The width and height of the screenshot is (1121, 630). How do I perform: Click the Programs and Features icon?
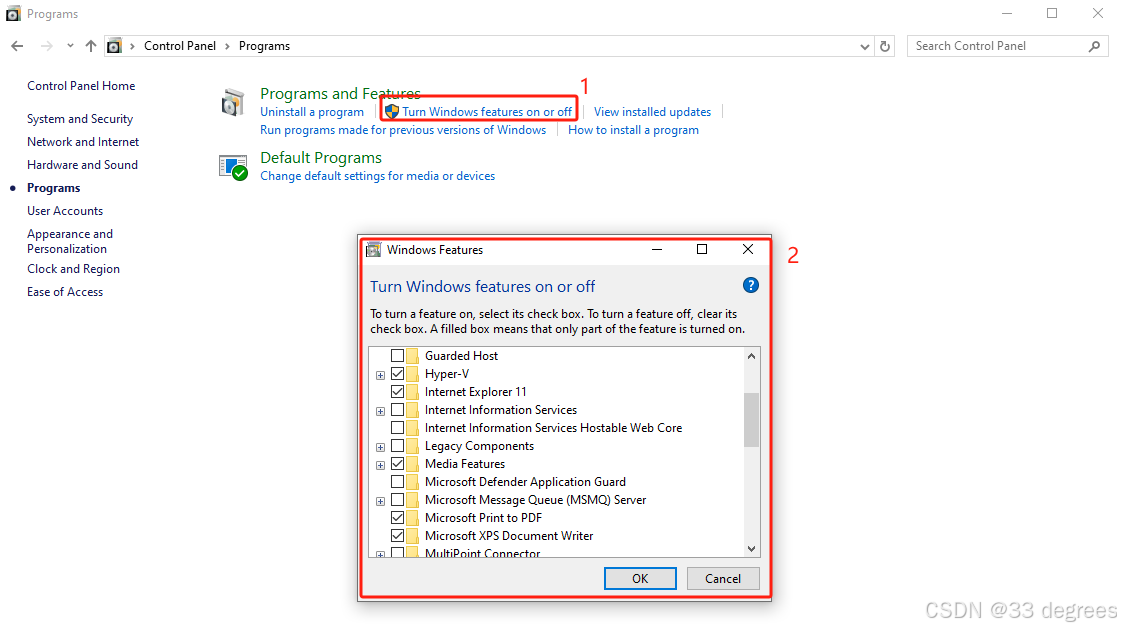click(233, 102)
